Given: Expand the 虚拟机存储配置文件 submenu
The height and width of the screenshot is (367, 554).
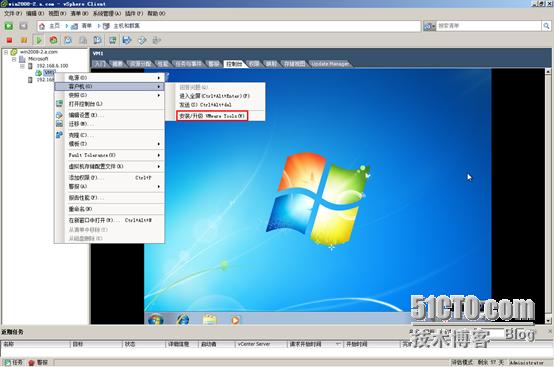Looking at the screenshot, I should point(110,166).
